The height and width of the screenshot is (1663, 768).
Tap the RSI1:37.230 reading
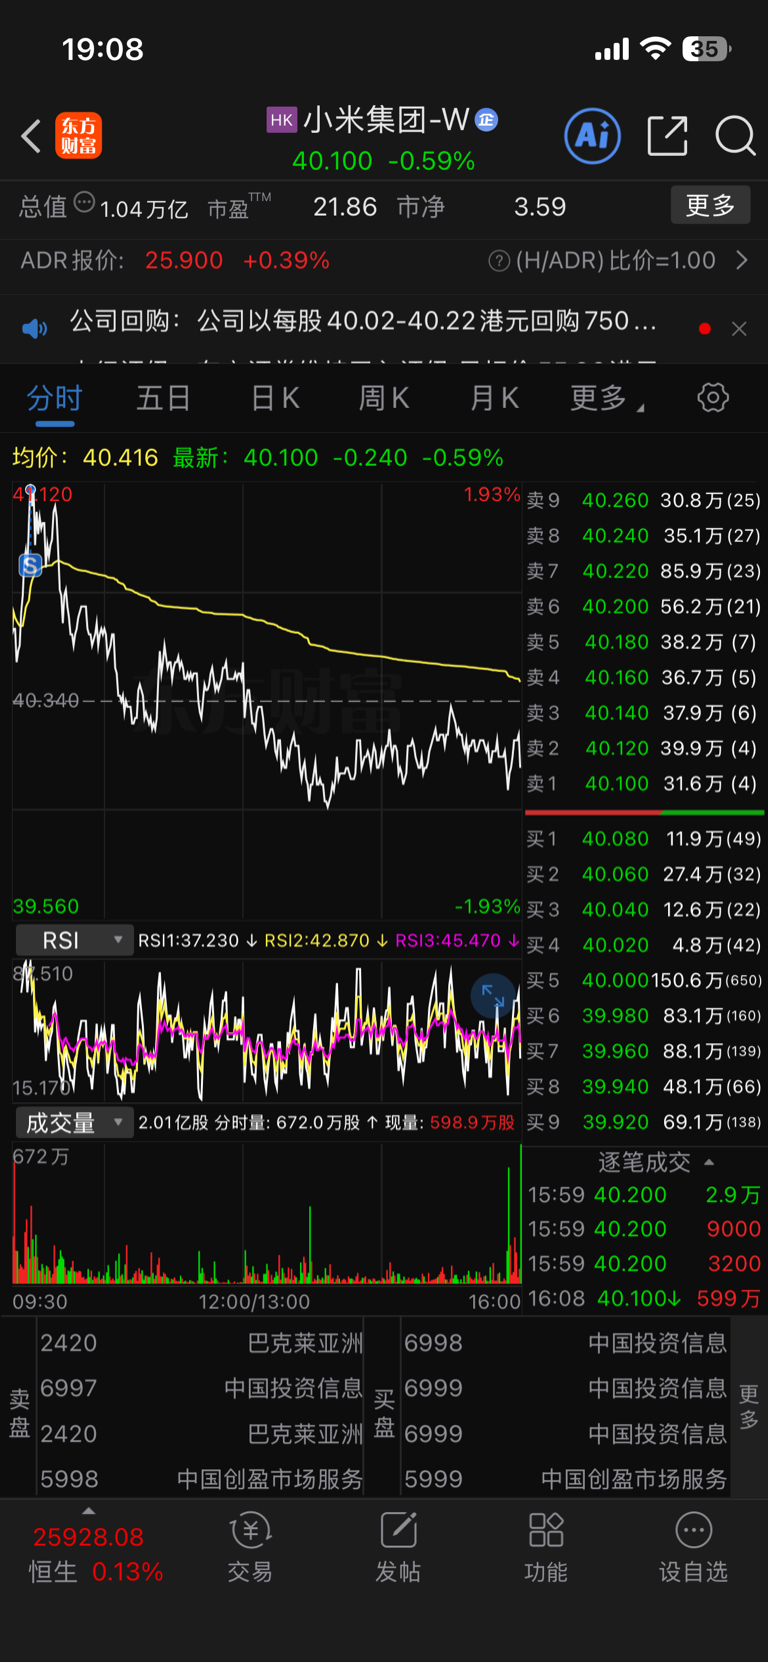[x=198, y=941]
